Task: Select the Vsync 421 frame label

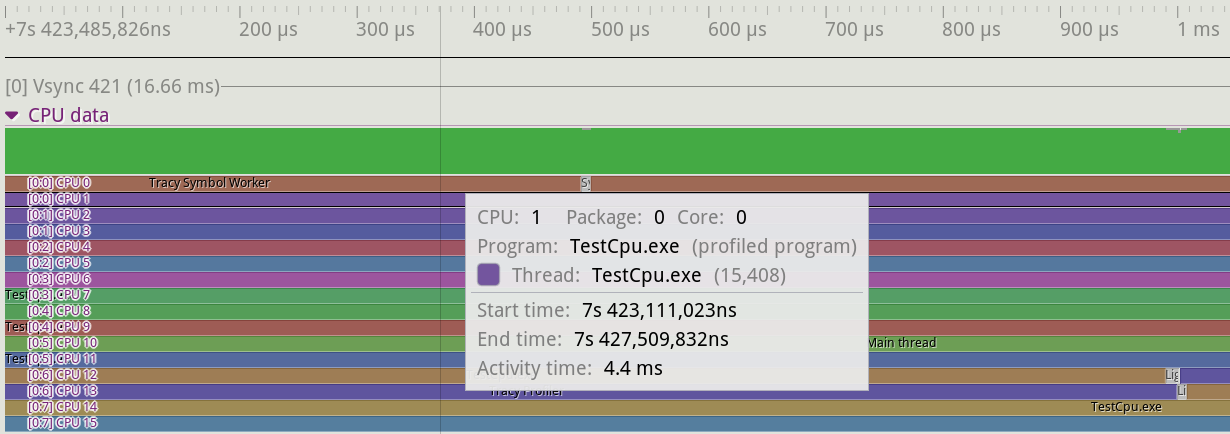Action: point(112,86)
